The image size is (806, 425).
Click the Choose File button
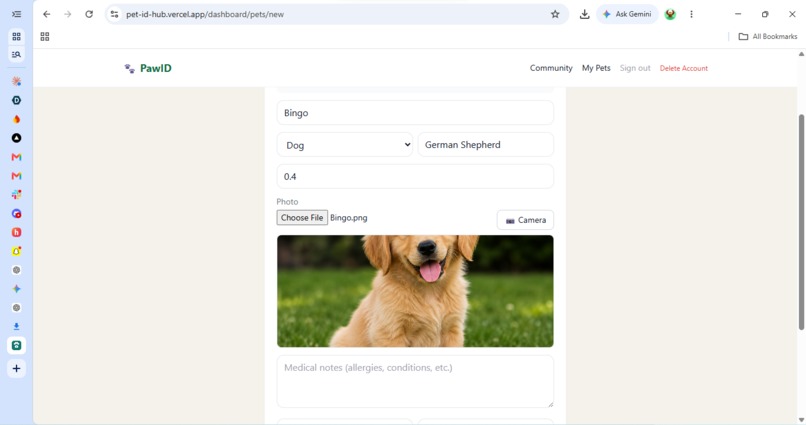click(x=302, y=217)
